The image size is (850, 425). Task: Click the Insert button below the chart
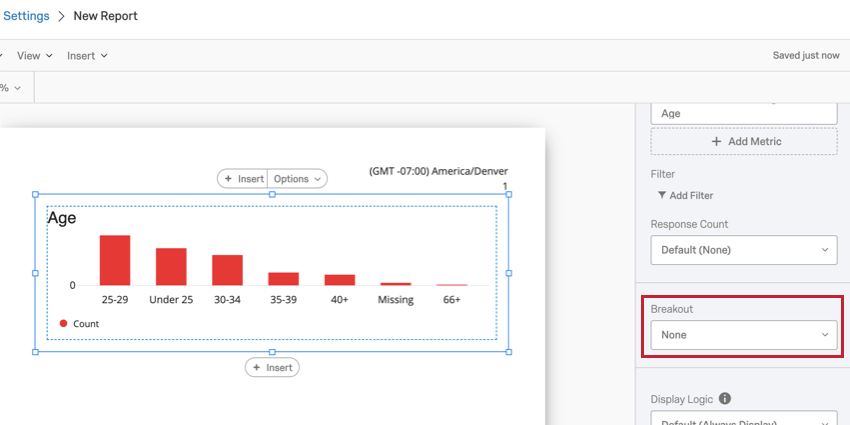[x=272, y=368]
